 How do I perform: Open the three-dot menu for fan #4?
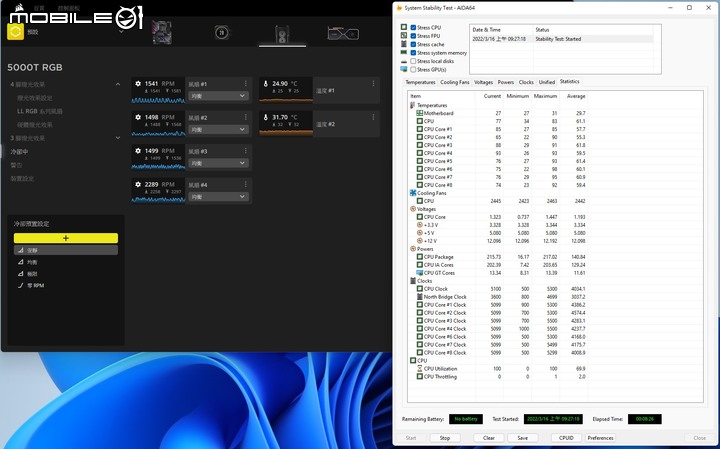pos(246,184)
